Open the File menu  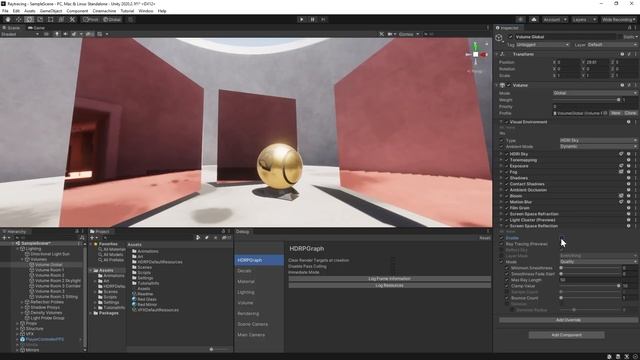coord(5,11)
